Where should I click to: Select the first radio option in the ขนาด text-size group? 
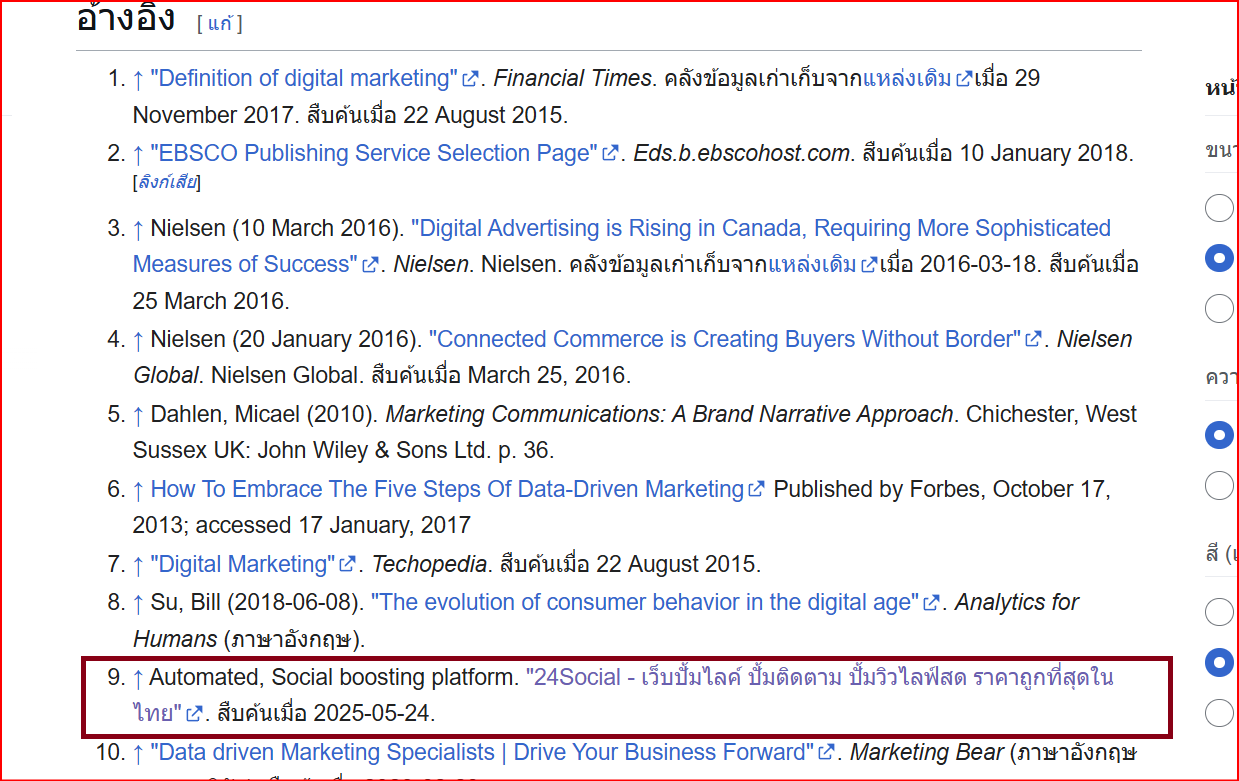point(1219,208)
